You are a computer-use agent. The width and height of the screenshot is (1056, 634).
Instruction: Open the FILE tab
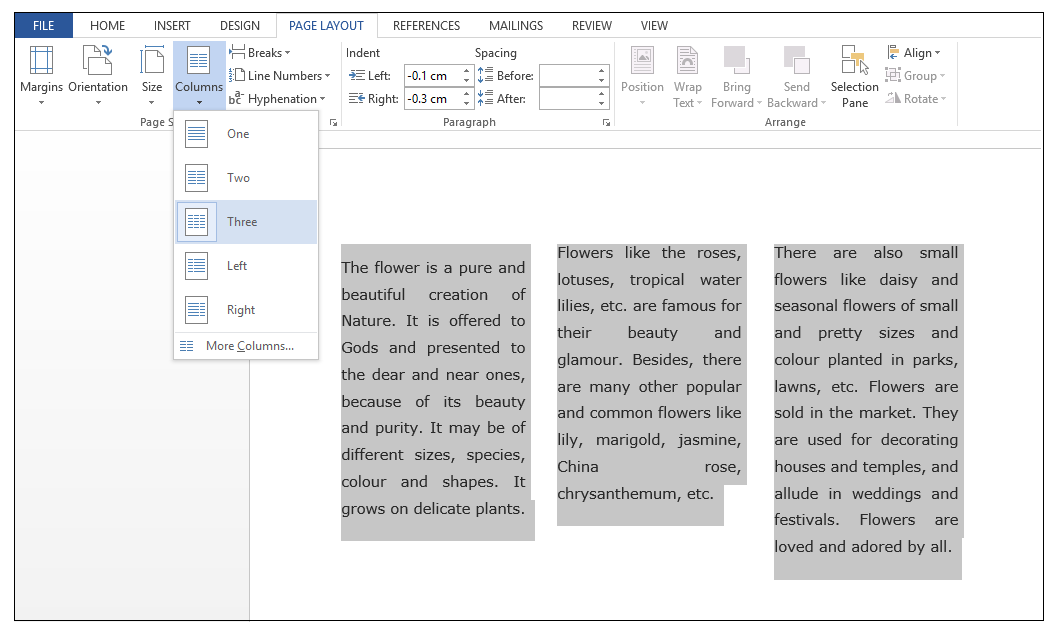coord(44,26)
